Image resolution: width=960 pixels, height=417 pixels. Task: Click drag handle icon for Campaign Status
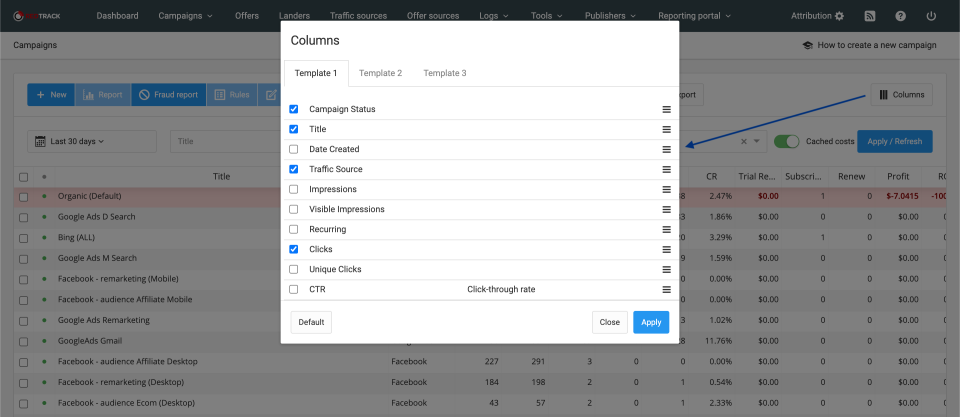[x=666, y=110]
